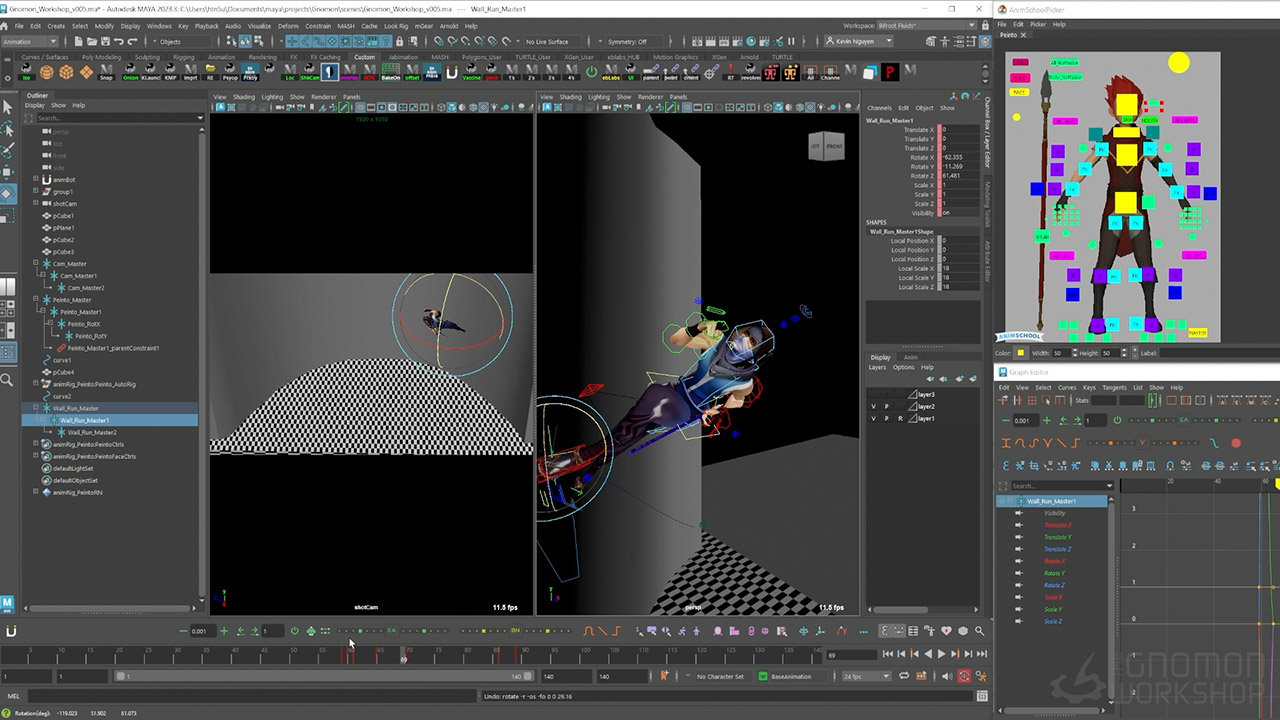Screen dimensions: 1280x720
Task: Click the ShkCam shelf button
Action: (310, 72)
